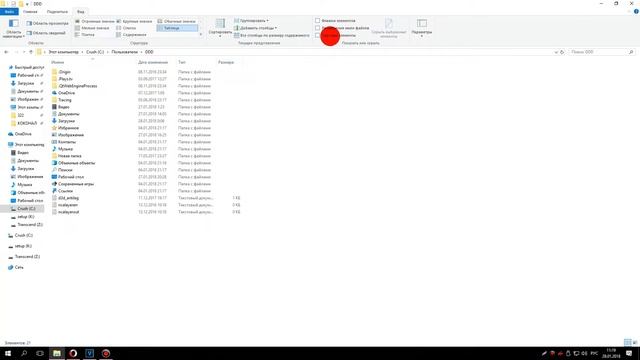Enable Область сведений details pane

(x=46, y=33)
